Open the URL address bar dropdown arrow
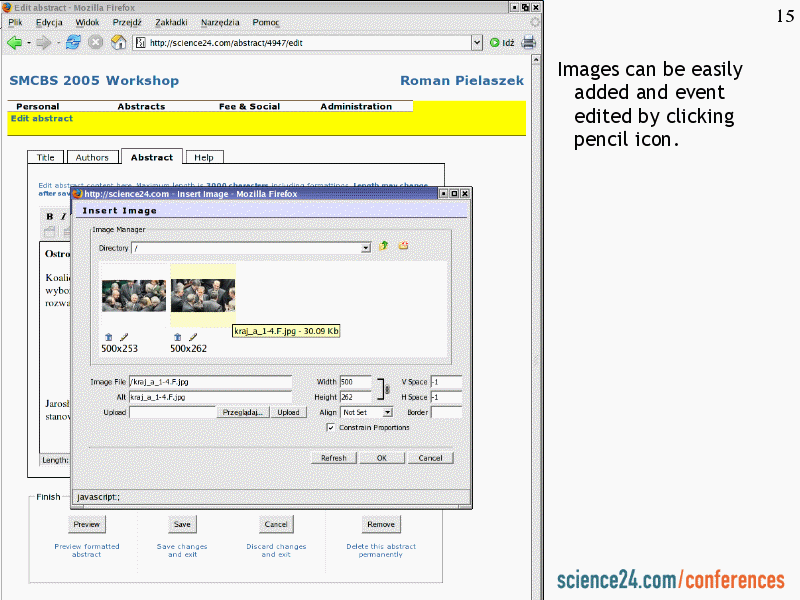Image resolution: width=800 pixels, height=600 pixels. point(477,43)
